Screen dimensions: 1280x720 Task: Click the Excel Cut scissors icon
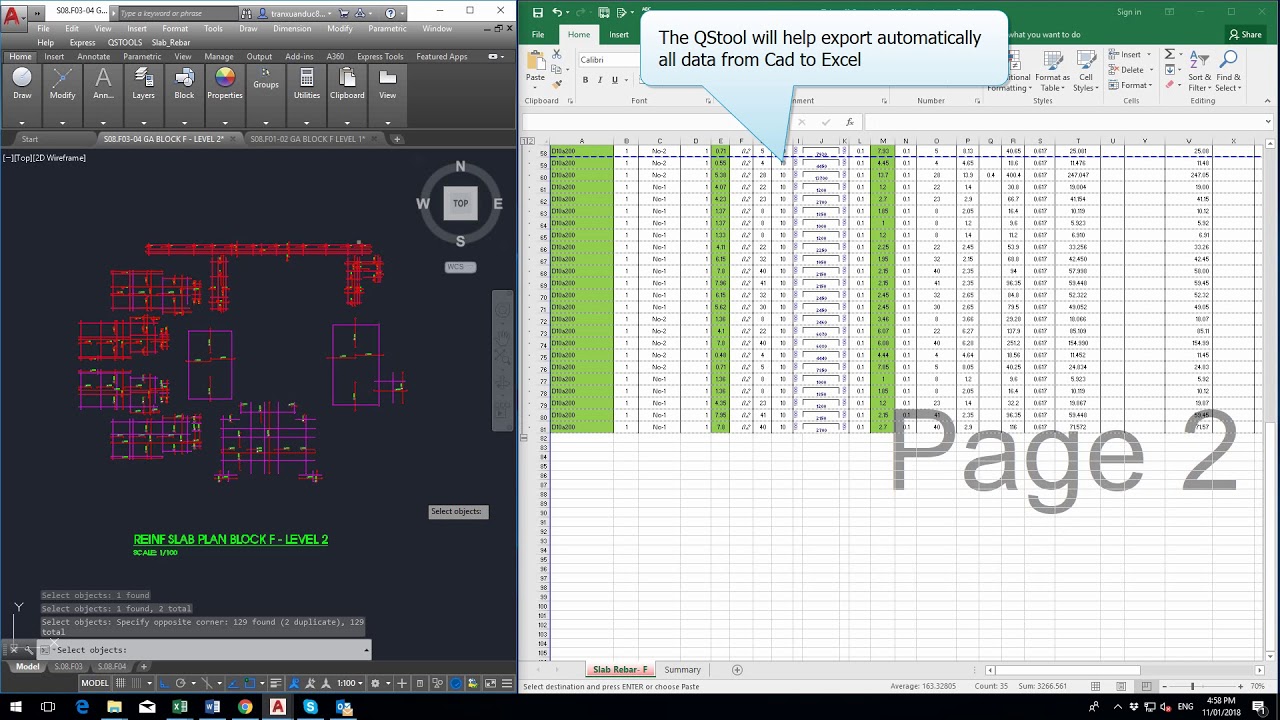point(556,54)
